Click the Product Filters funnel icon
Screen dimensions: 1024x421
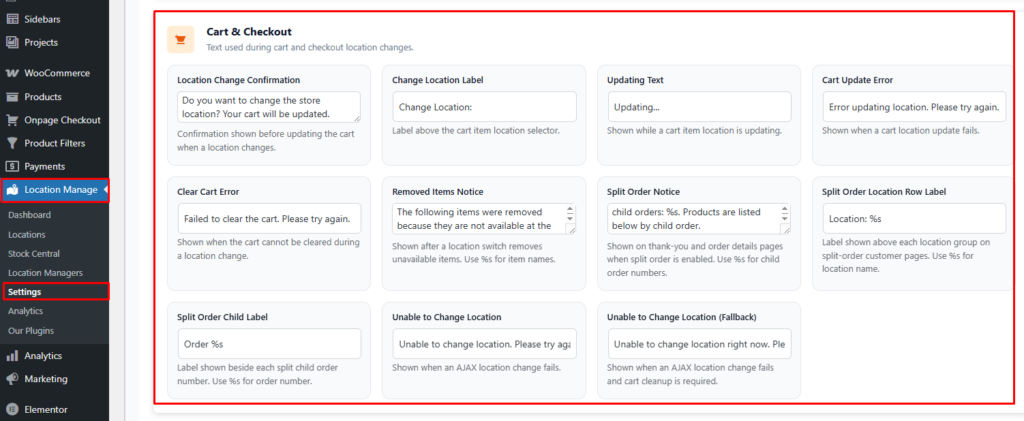tap(12, 143)
